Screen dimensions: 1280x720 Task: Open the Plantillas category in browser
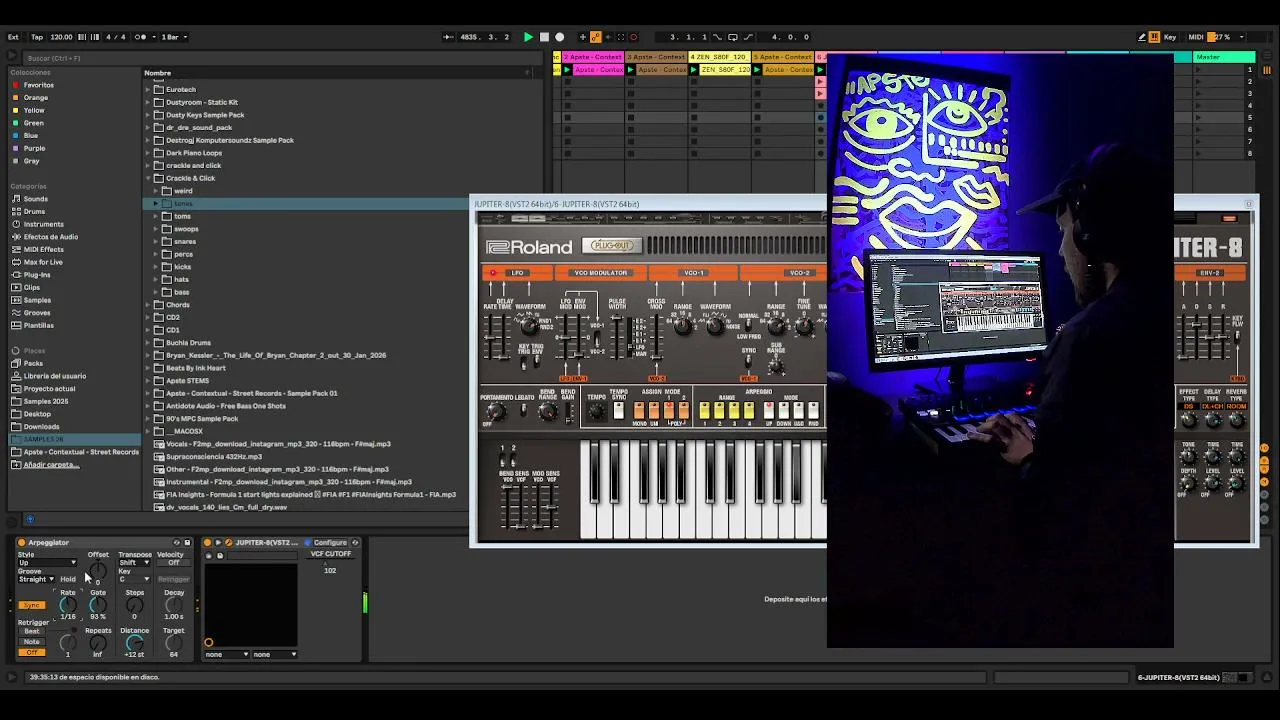(39, 325)
